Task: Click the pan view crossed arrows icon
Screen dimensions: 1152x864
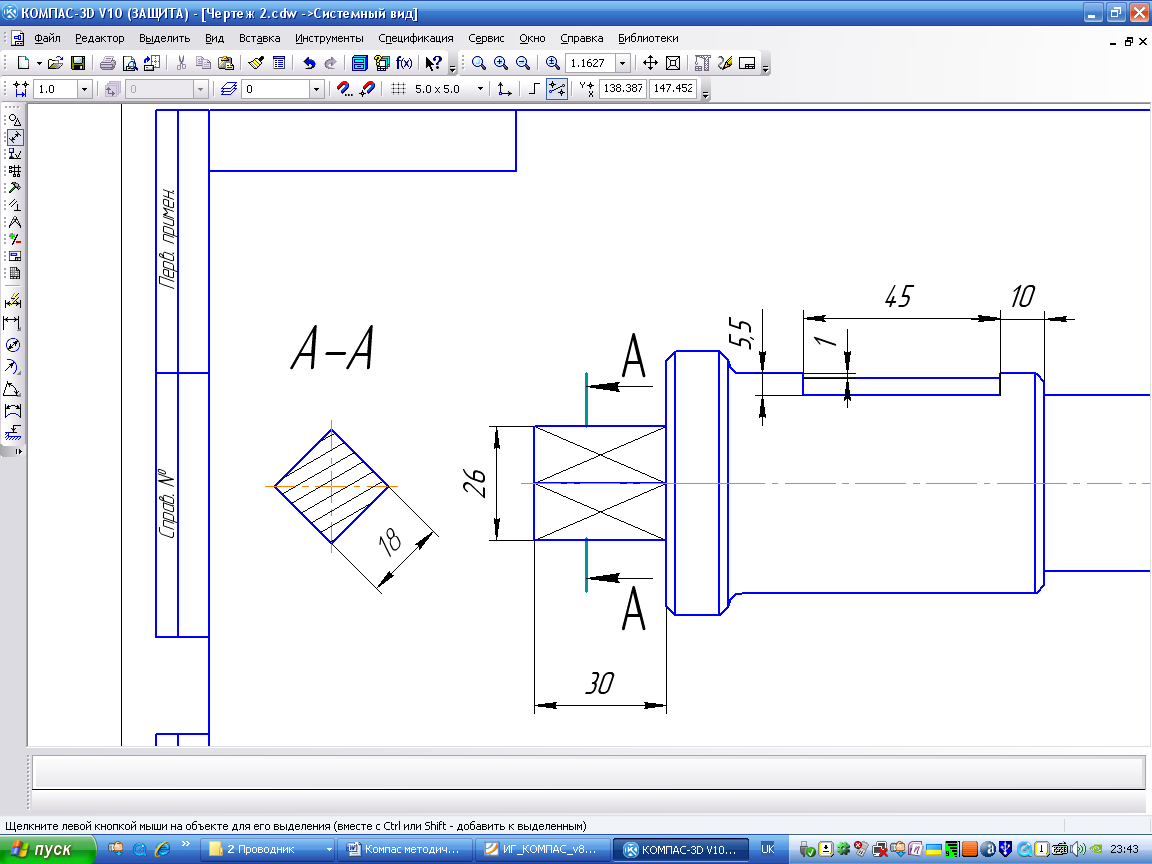Action: click(650, 63)
